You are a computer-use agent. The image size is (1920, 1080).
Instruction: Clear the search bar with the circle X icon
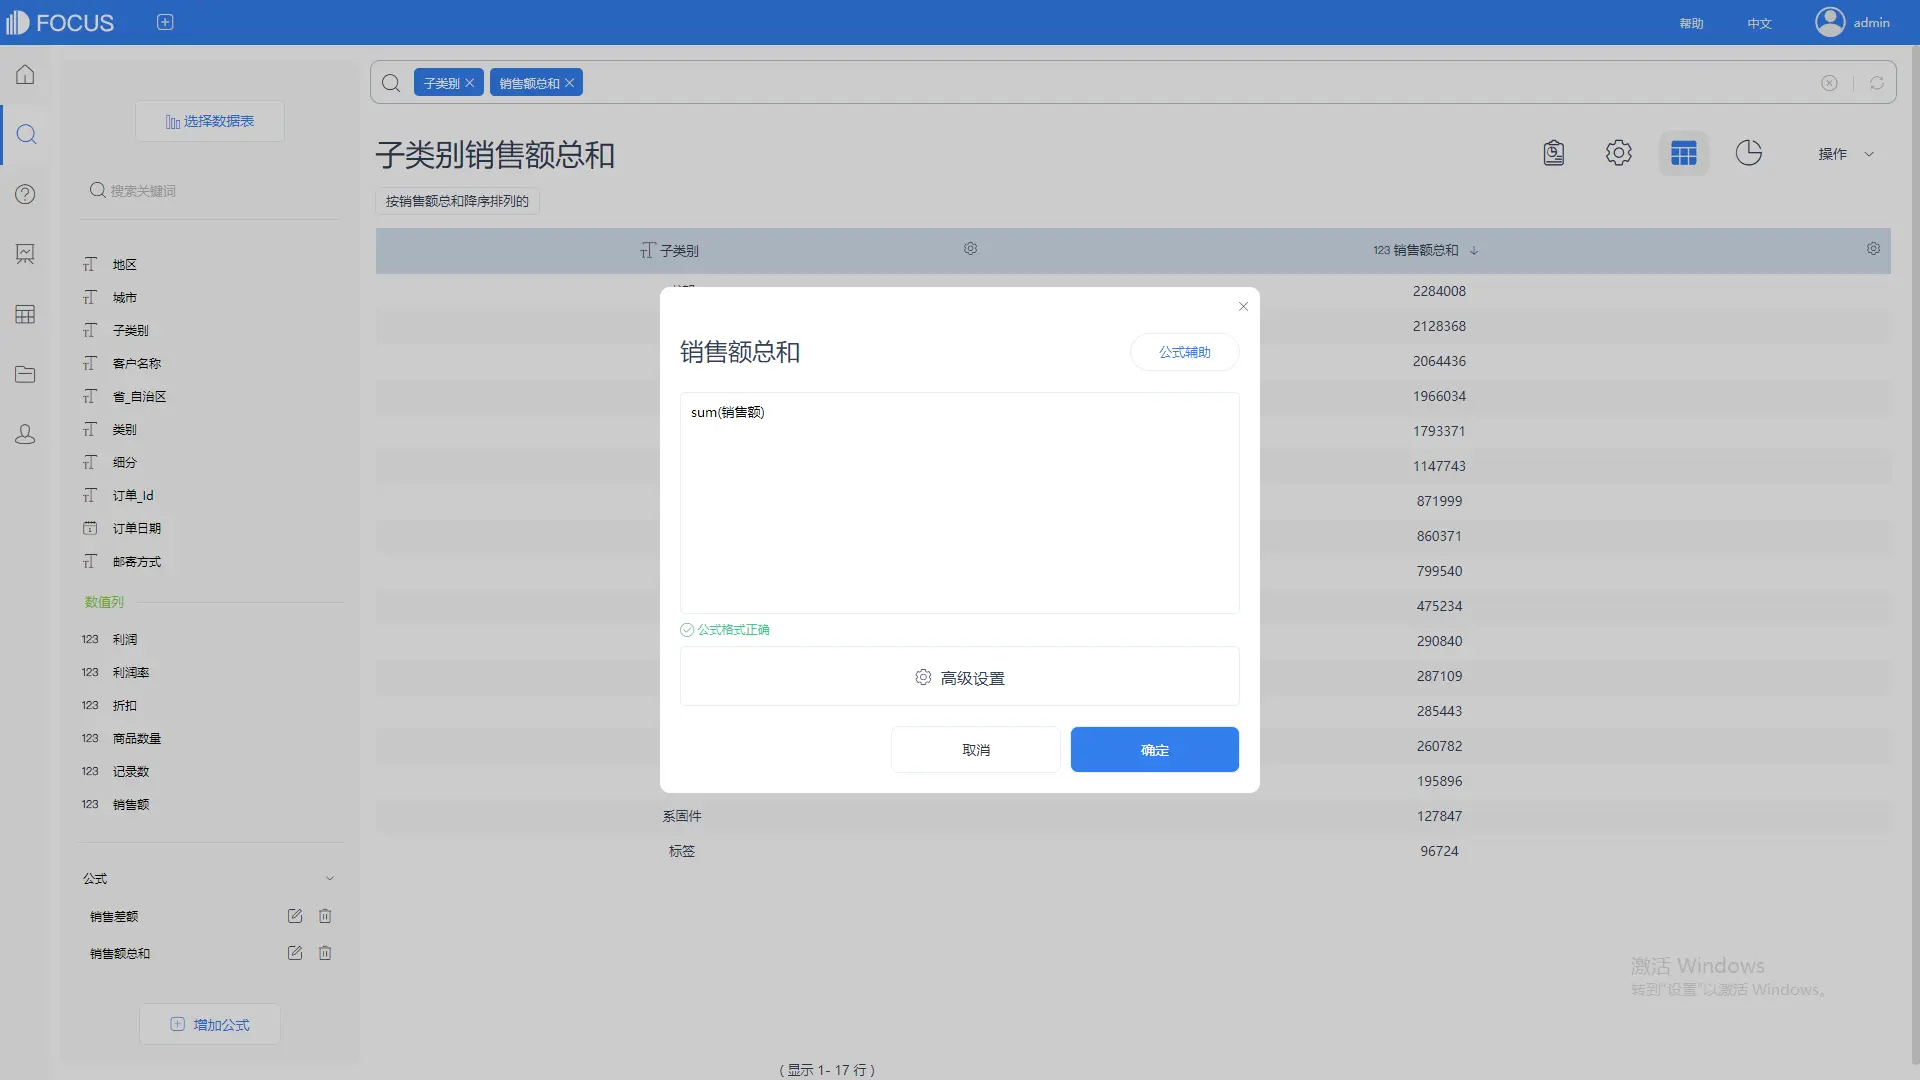click(x=1828, y=83)
